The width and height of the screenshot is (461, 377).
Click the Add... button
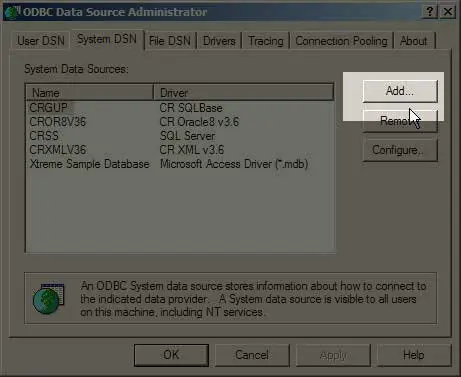tap(400, 91)
